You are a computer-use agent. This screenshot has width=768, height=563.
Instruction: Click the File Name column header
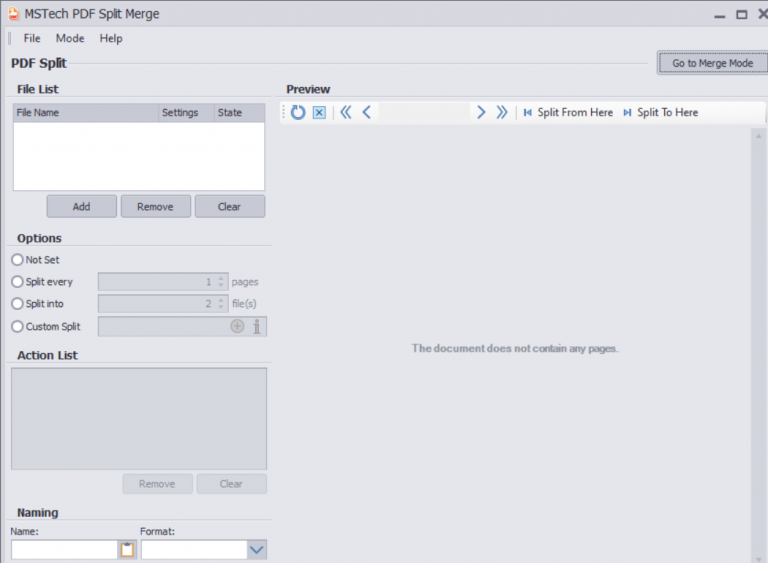pyautogui.click(x=86, y=113)
